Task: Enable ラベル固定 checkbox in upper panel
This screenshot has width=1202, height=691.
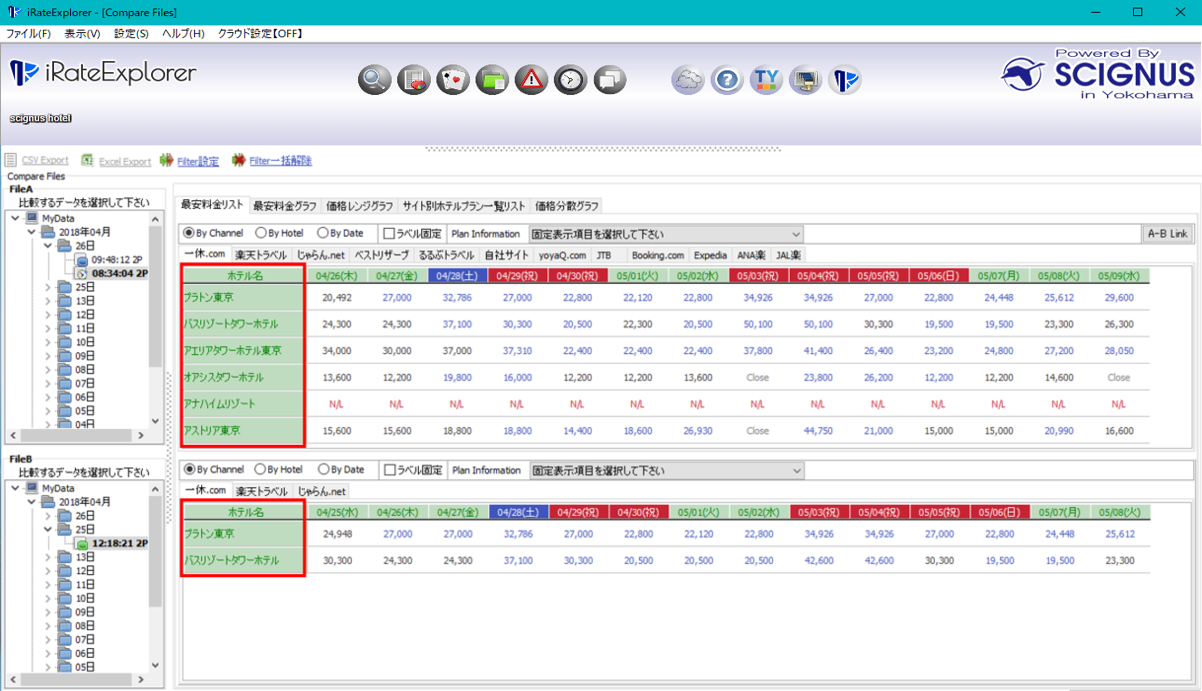Action: (x=390, y=234)
